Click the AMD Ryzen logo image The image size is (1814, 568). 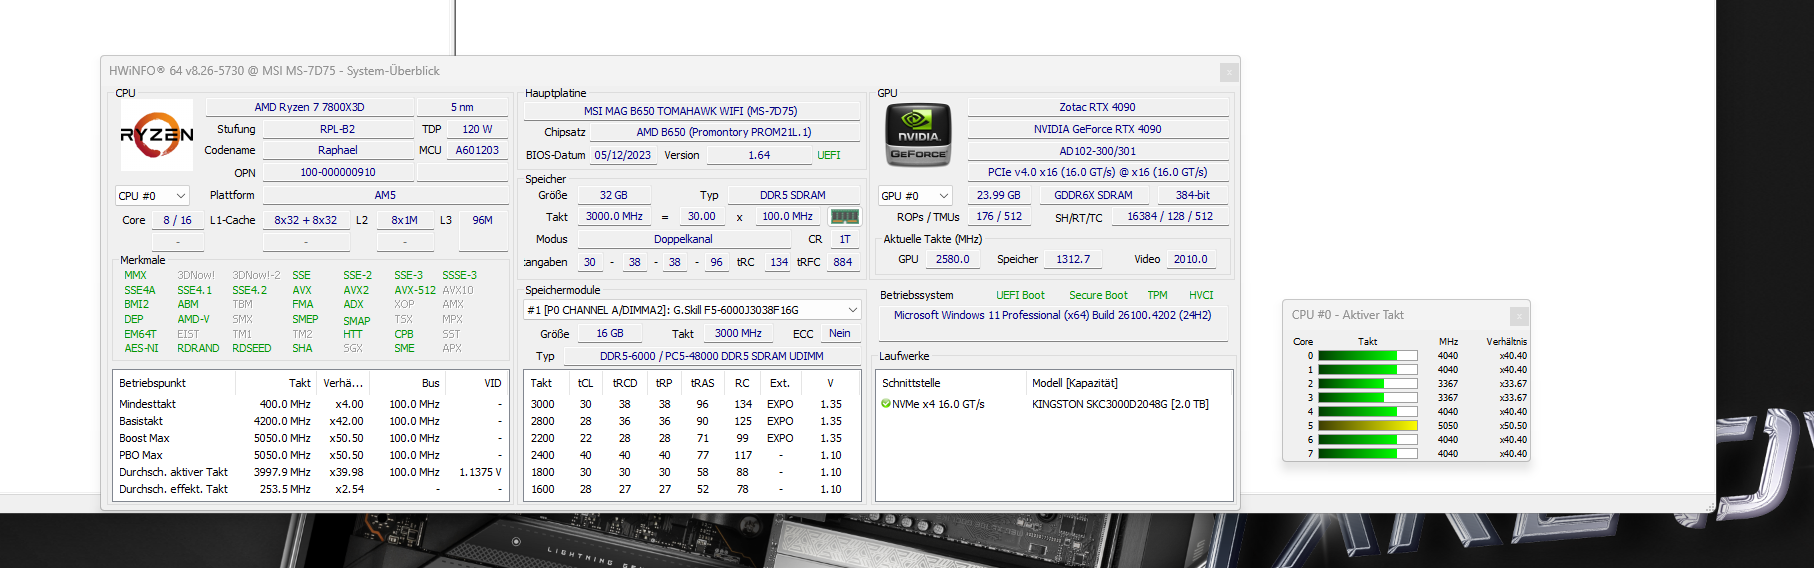pos(156,135)
